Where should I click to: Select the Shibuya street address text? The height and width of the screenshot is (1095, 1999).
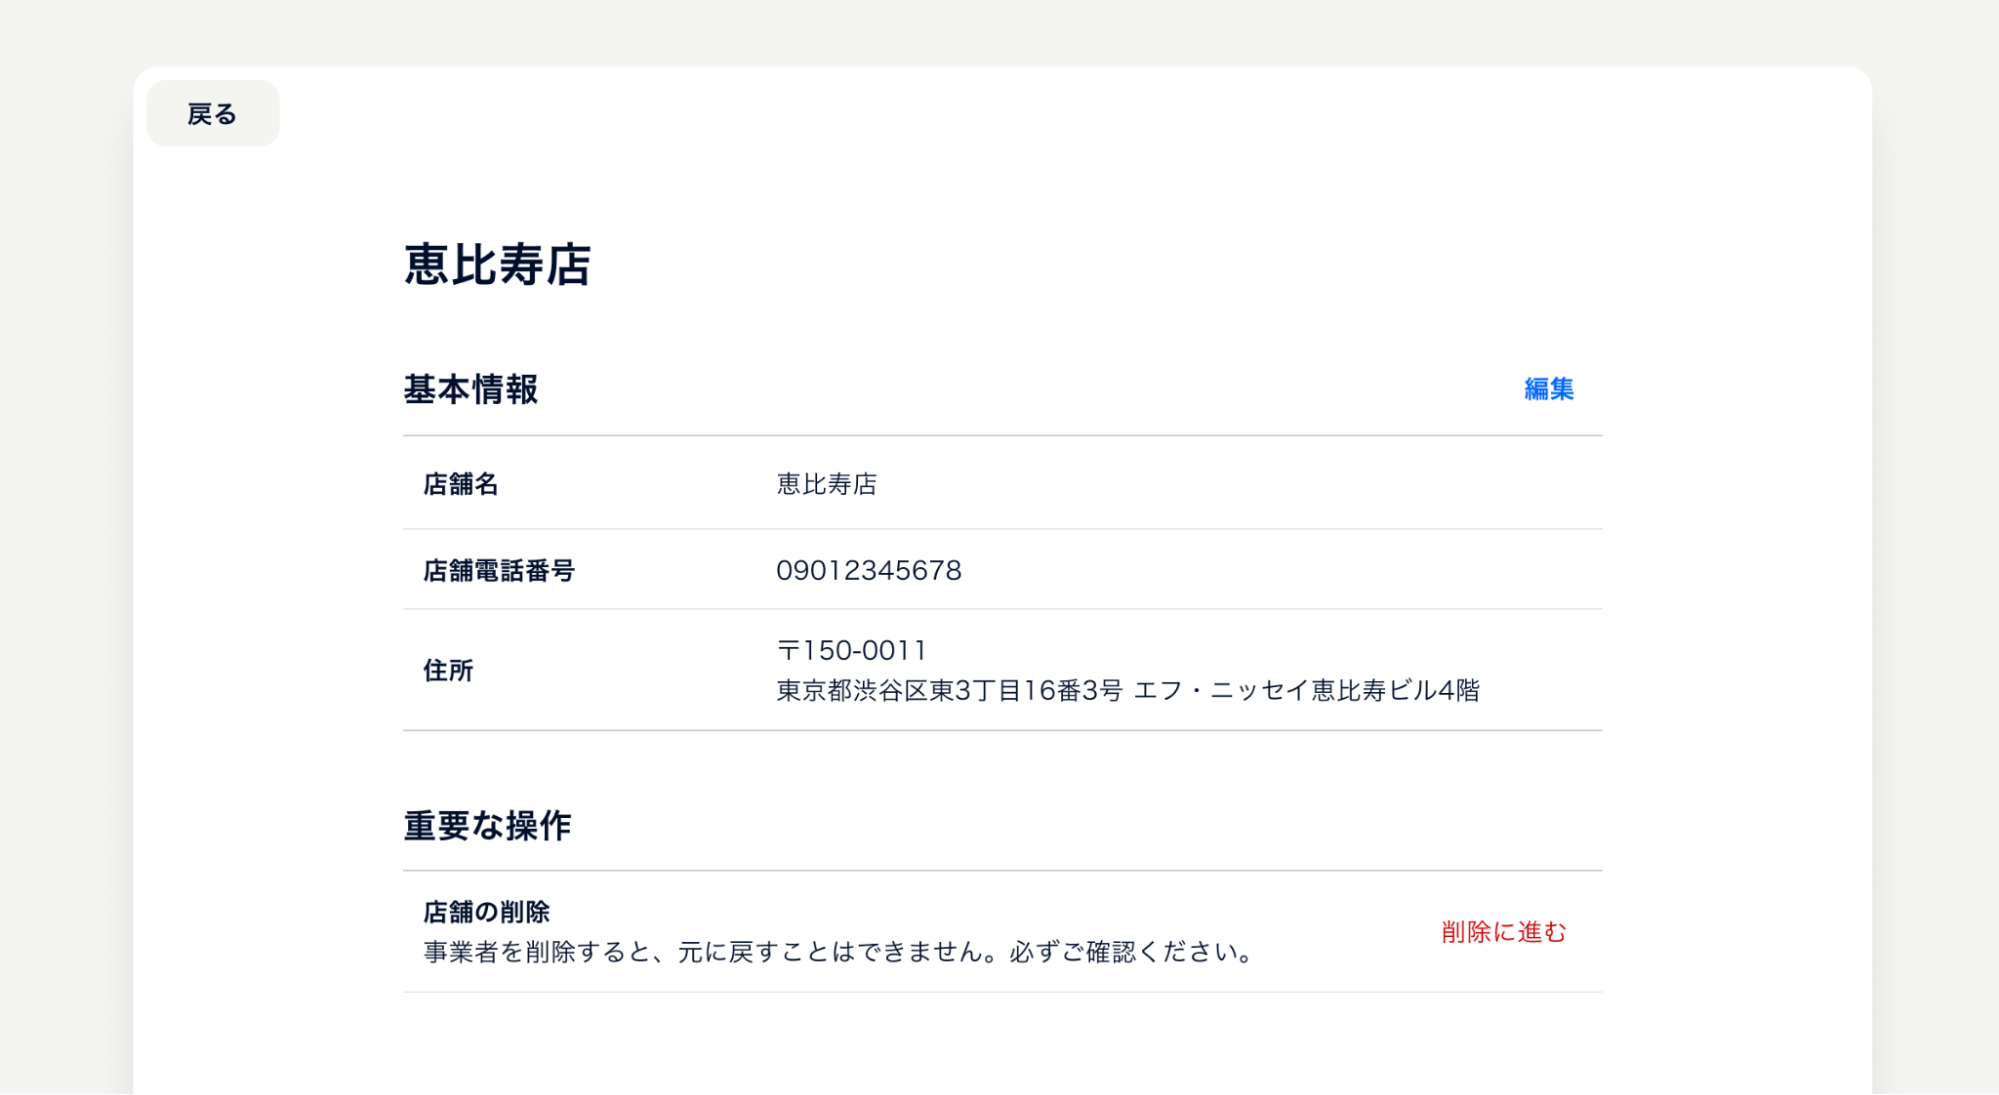pyautogui.click(x=1130, y=687)
